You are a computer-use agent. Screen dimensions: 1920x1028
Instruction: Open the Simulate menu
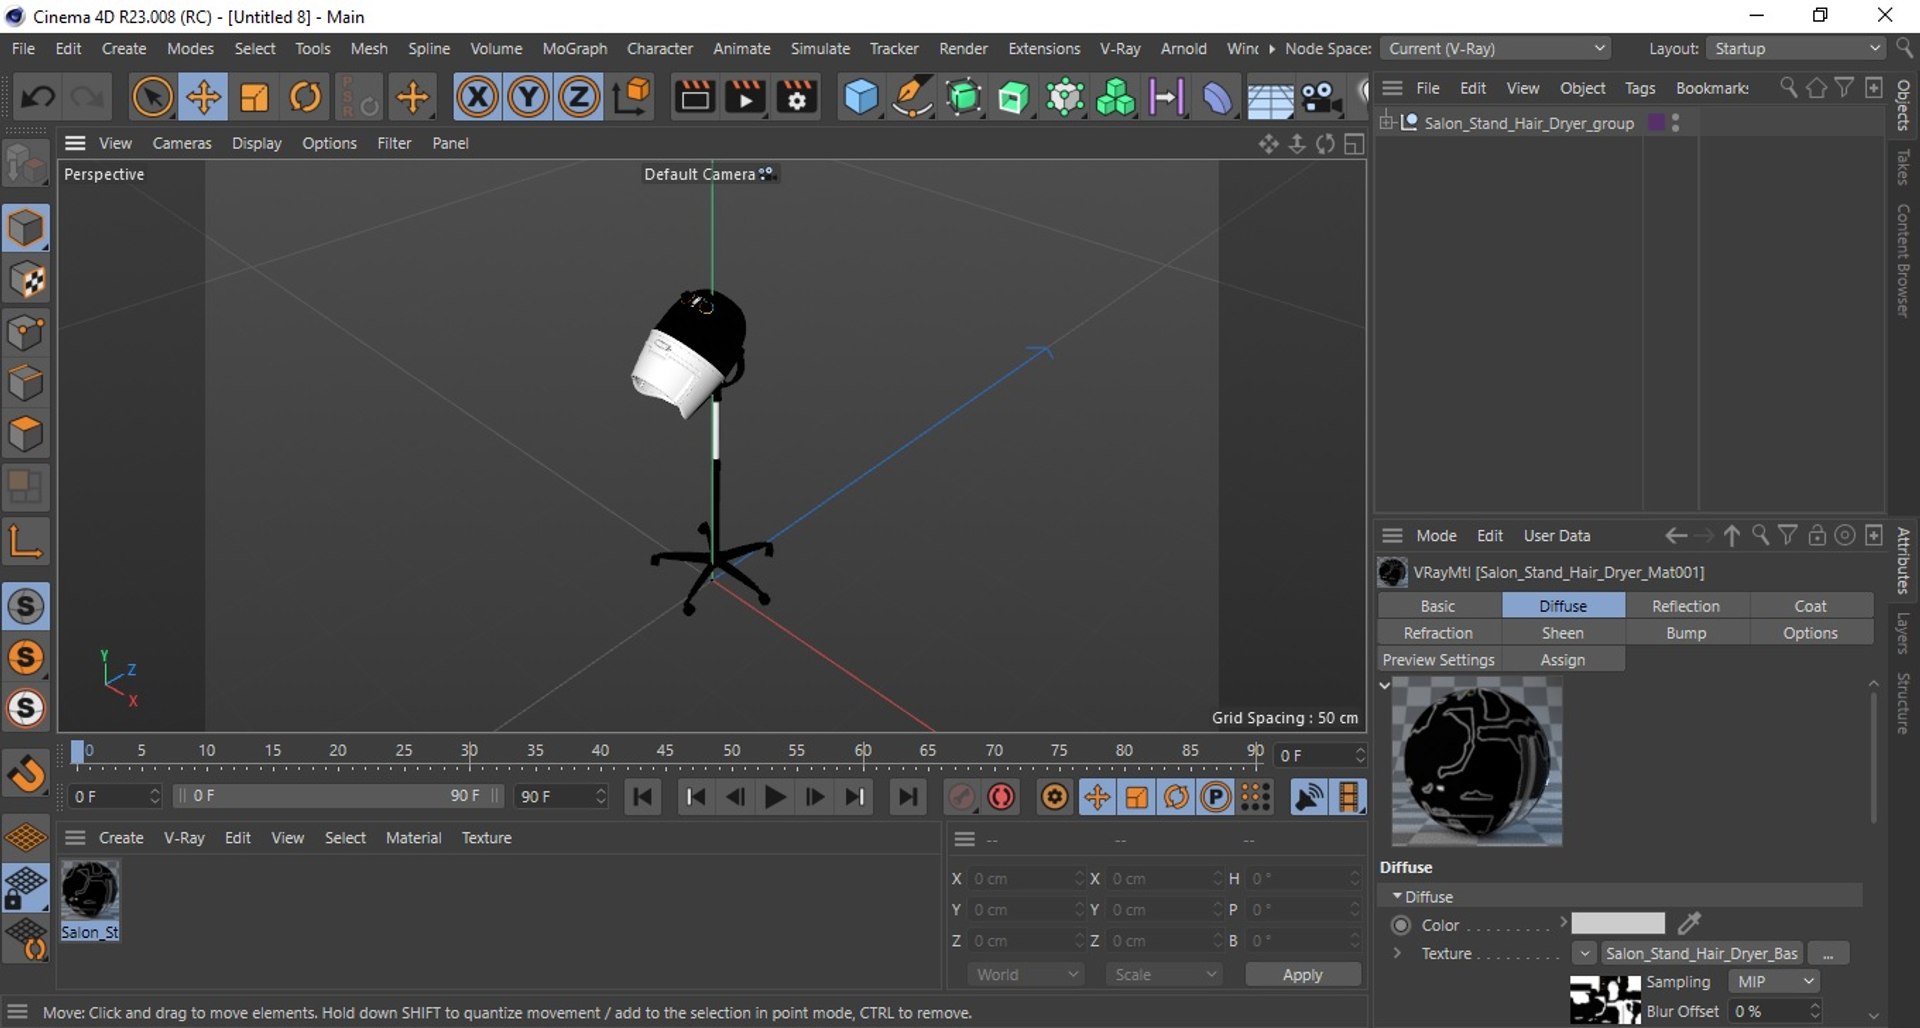click(x=820, y=48)
